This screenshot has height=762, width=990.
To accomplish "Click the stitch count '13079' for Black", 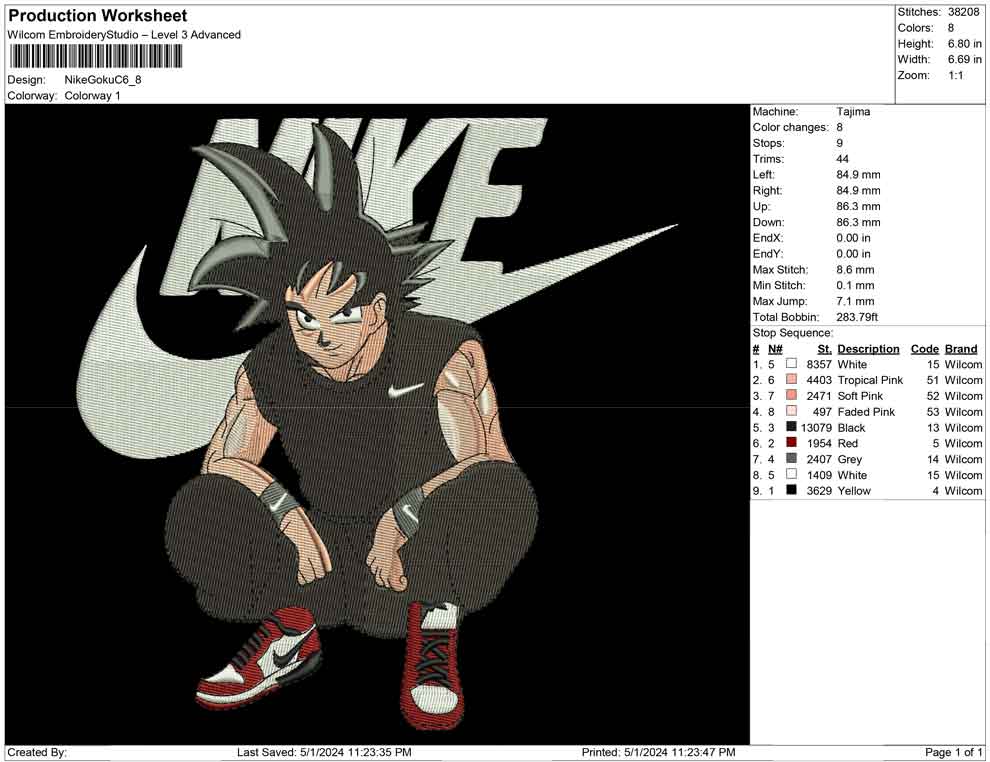I will (x=816, y=427).
